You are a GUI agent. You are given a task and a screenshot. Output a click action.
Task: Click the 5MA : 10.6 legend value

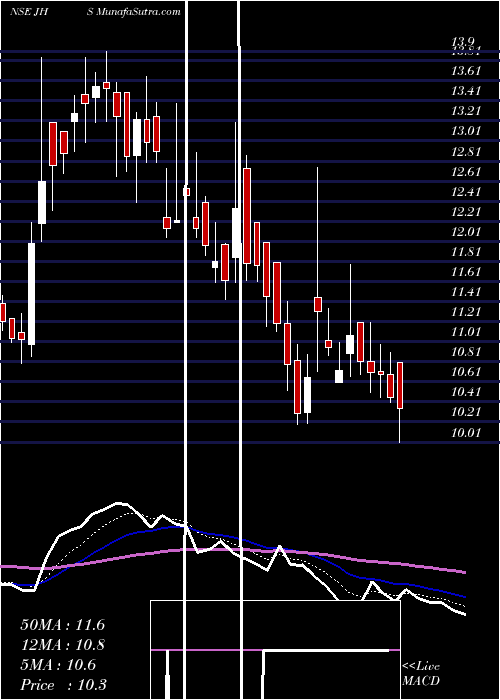click(x=58, y=665)
